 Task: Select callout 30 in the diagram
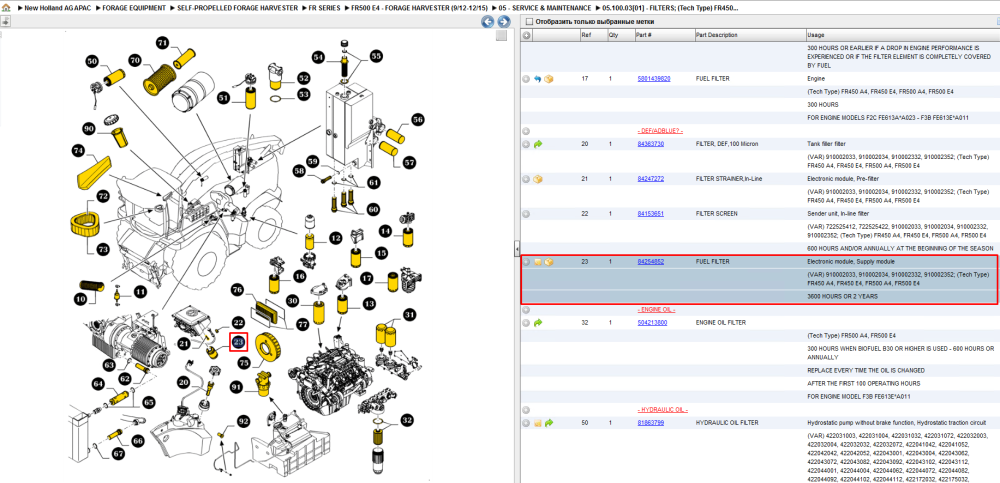click(292, 301)
